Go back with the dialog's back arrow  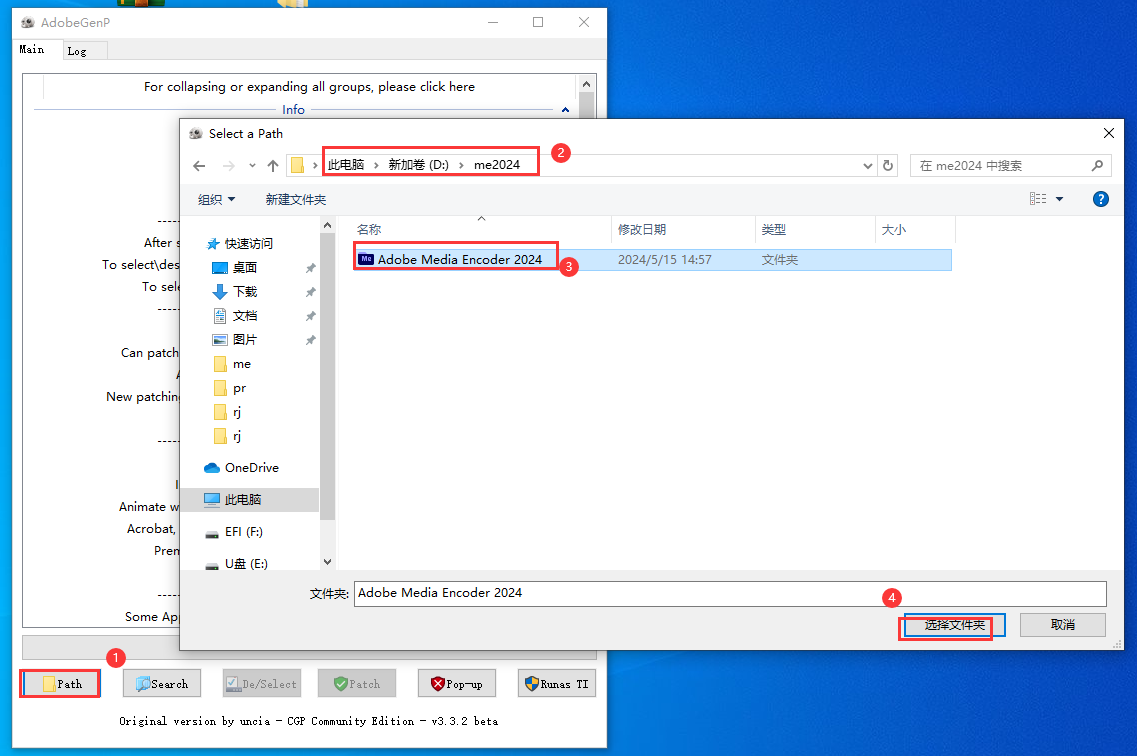(x=199, y=166)
